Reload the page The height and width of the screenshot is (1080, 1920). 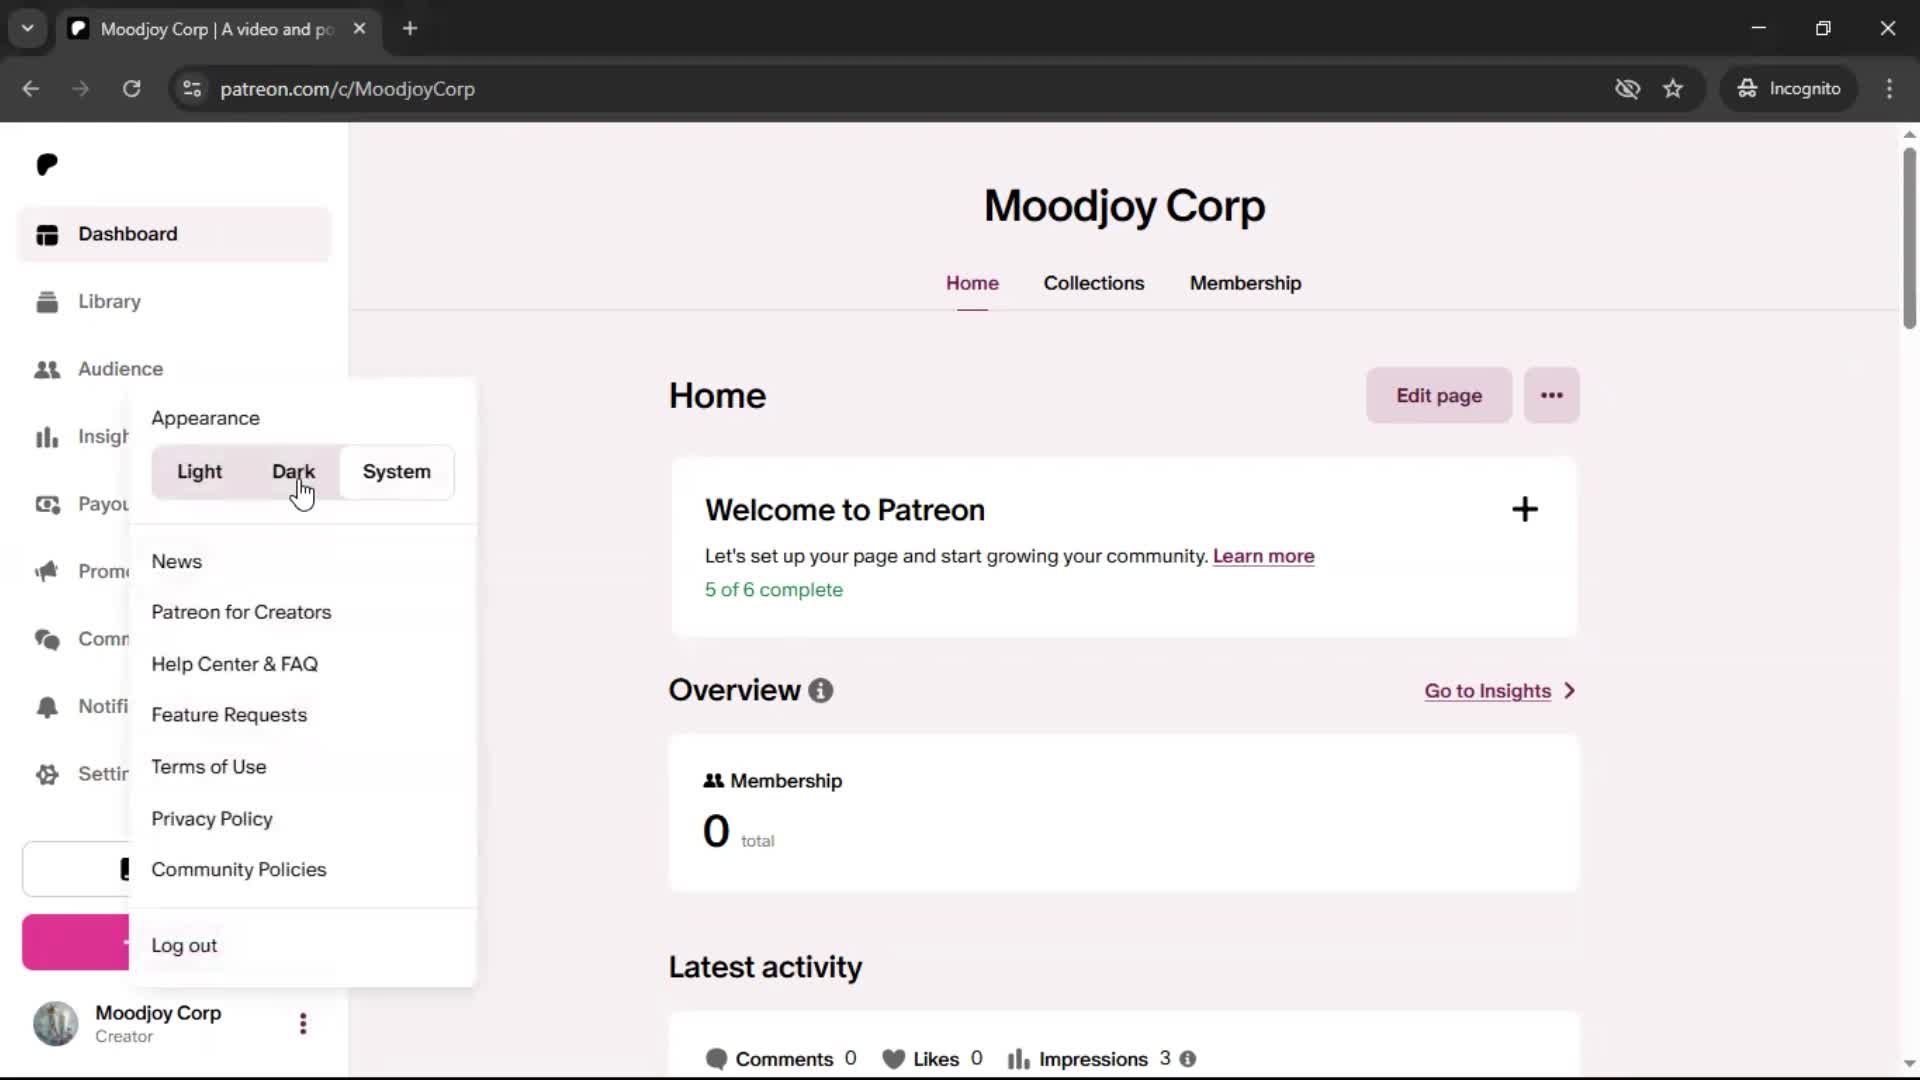(x=131, y=89)
